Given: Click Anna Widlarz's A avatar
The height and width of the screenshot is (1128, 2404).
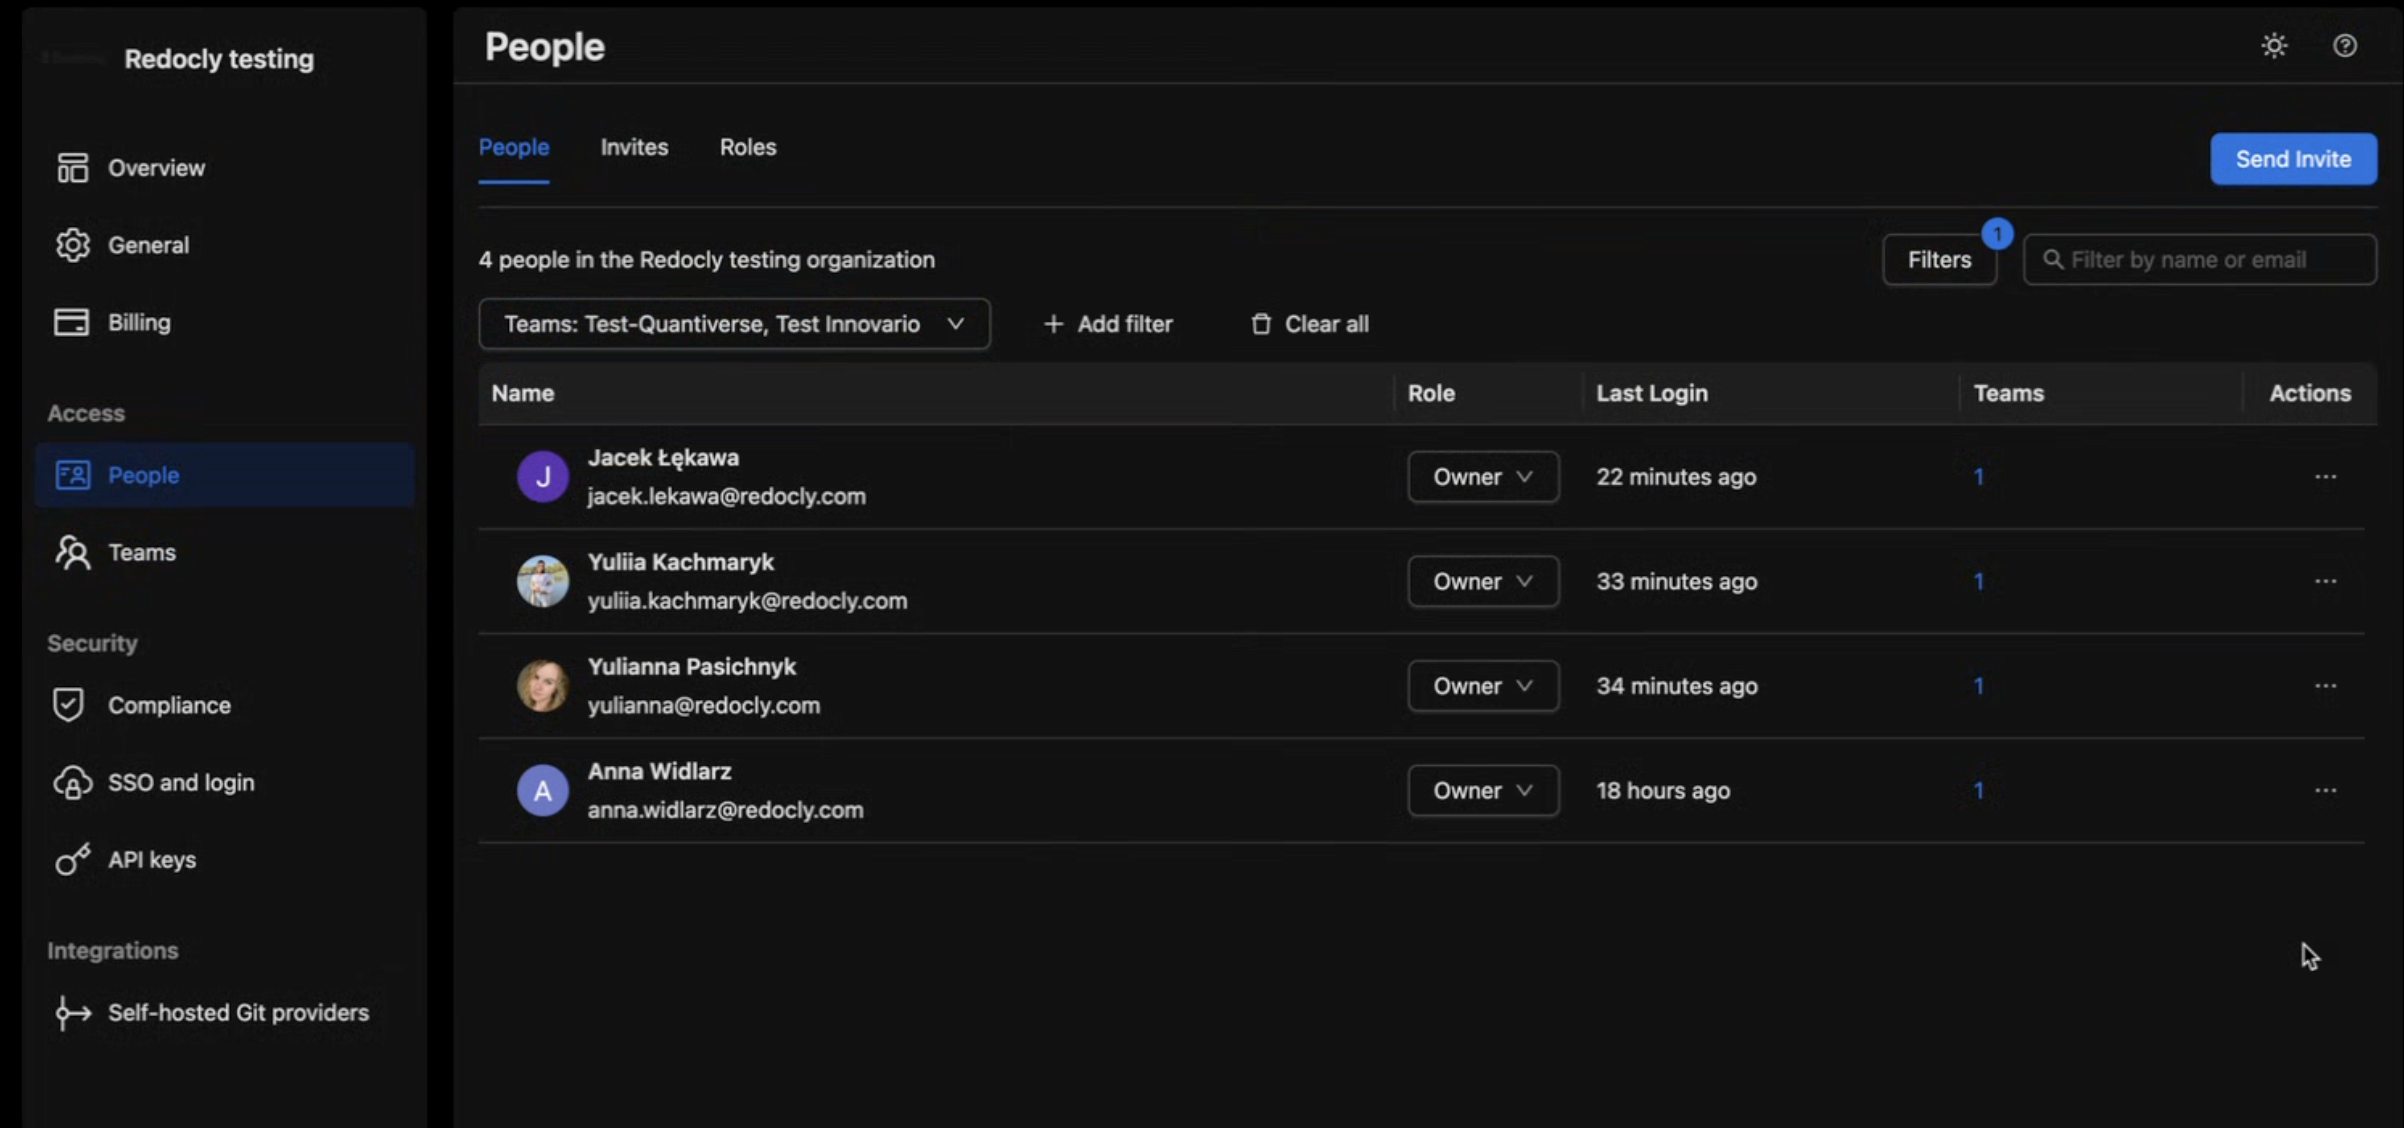Looking at the screenshot, I should (543, 790).
